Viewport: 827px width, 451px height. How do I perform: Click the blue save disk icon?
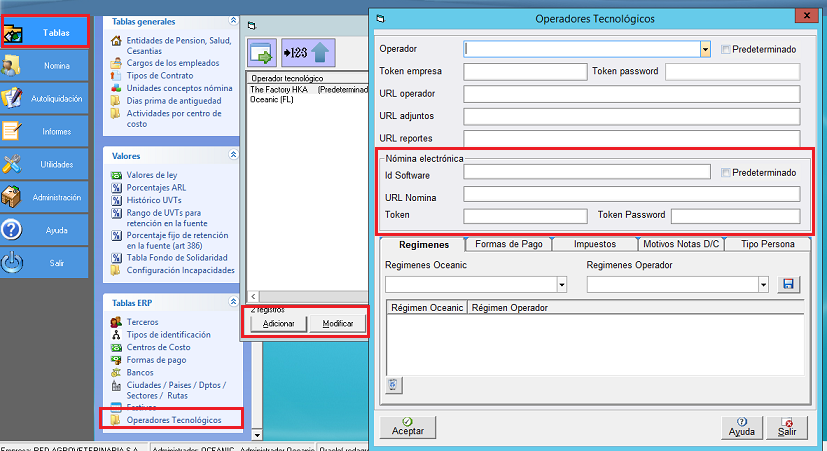[788, 285]
